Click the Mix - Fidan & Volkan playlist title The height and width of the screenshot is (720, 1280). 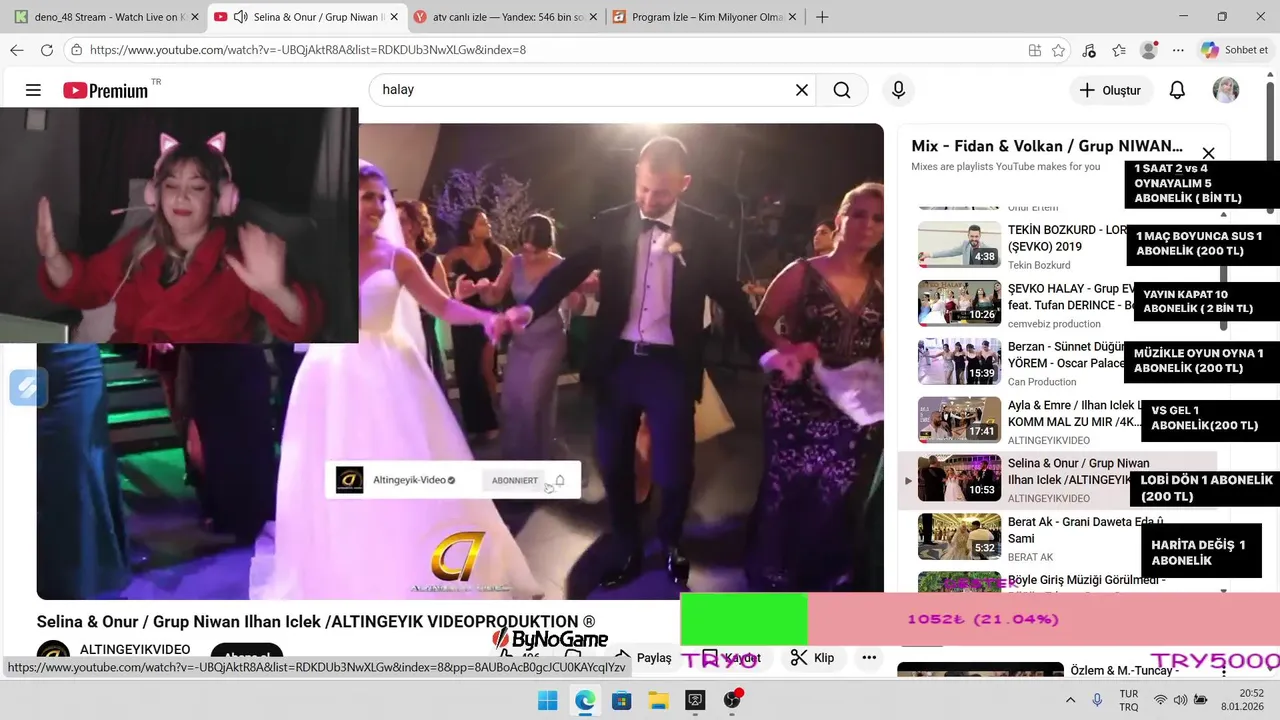tap(1047, 146)
